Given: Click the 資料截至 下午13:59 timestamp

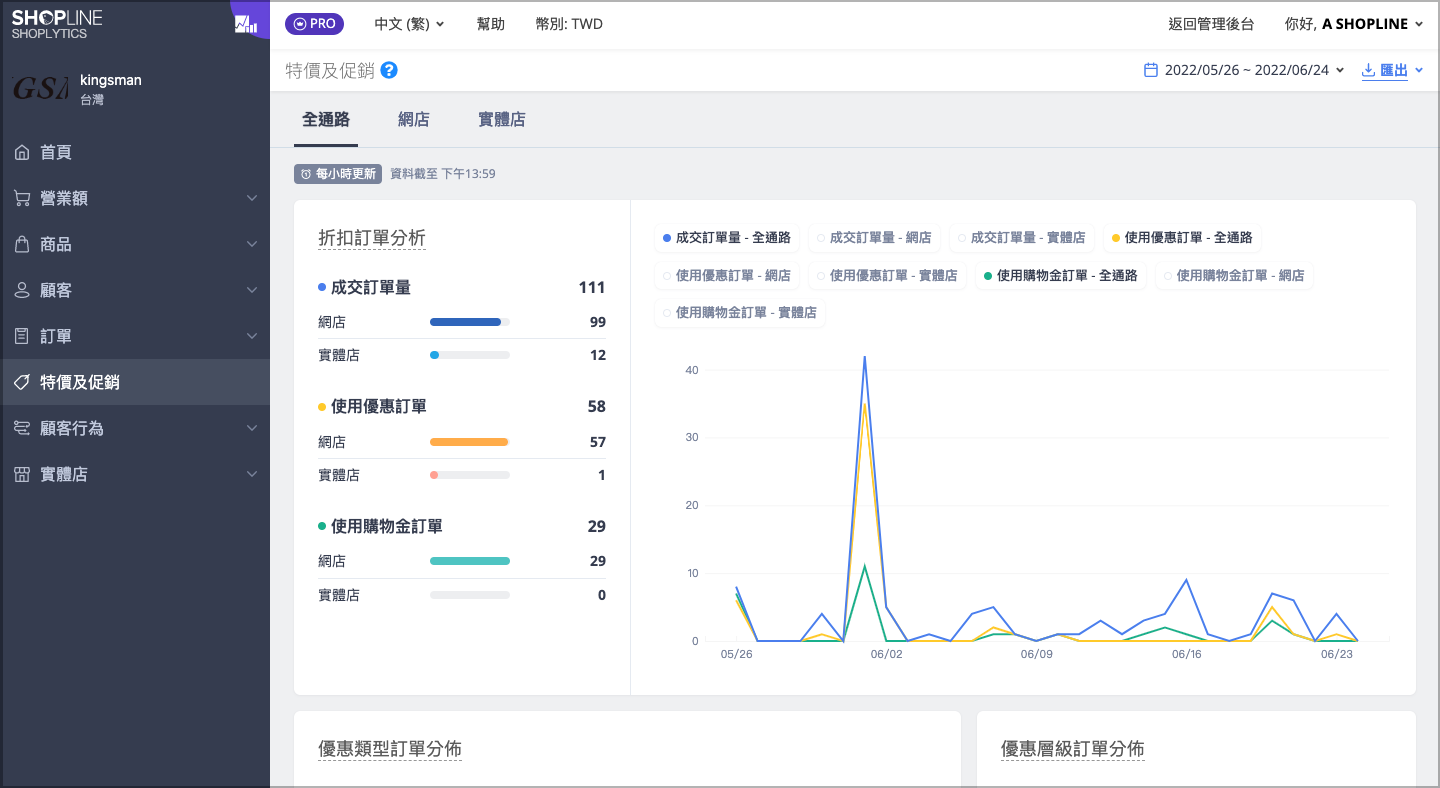Looking at the screenshot, I should pos(443,174).
